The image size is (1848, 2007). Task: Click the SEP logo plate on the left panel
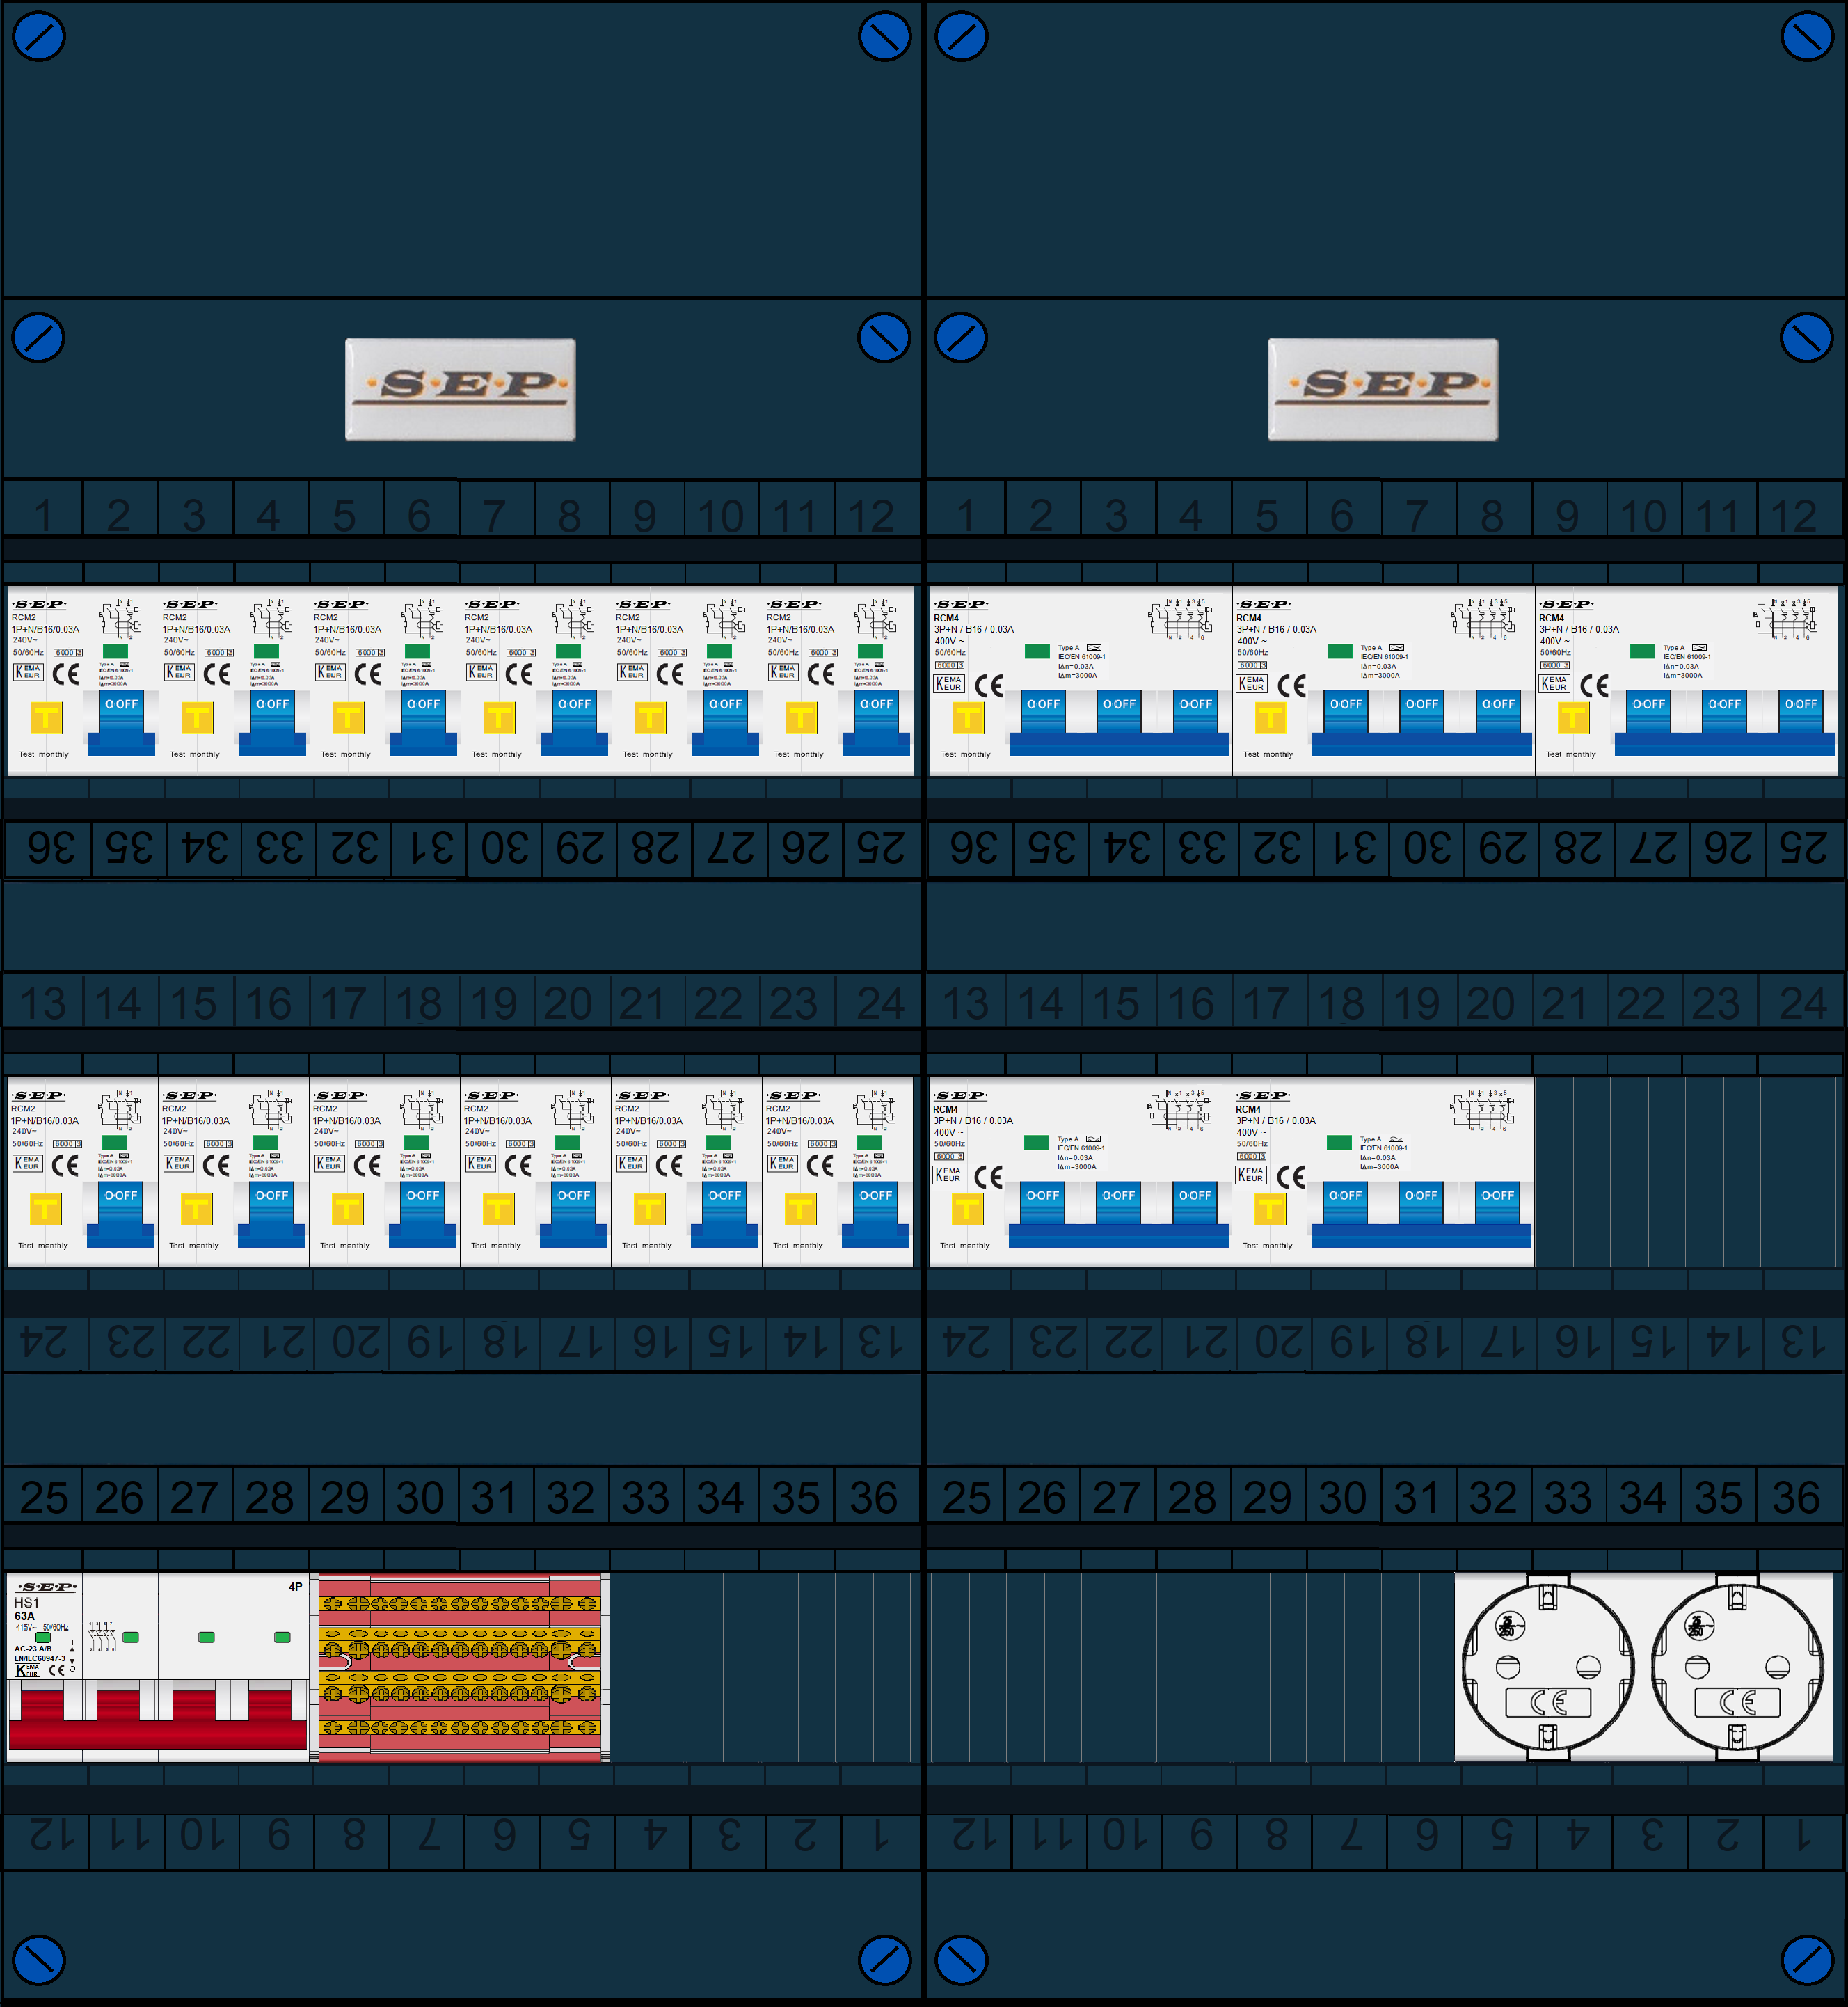click(x=460, y=389)
